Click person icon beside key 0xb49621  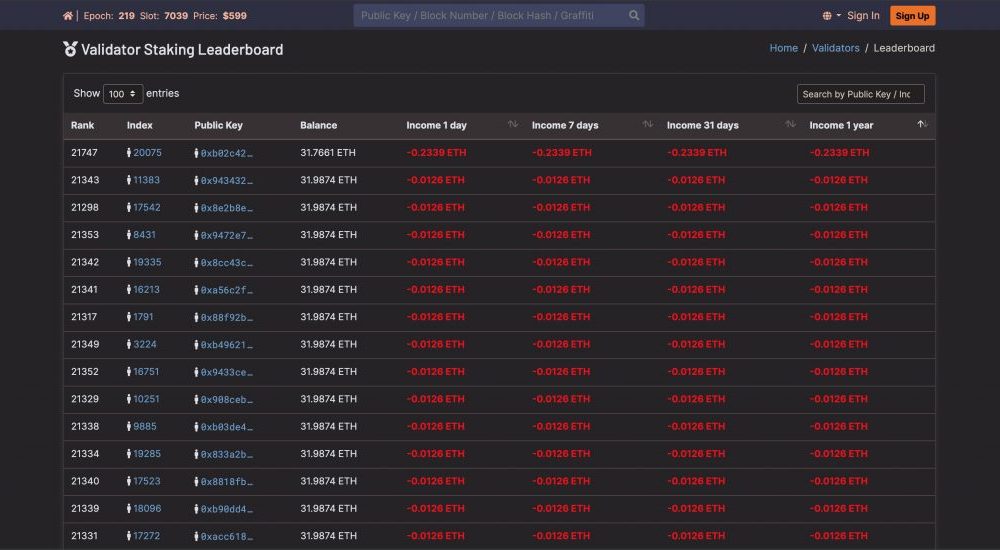pos(196,345)
